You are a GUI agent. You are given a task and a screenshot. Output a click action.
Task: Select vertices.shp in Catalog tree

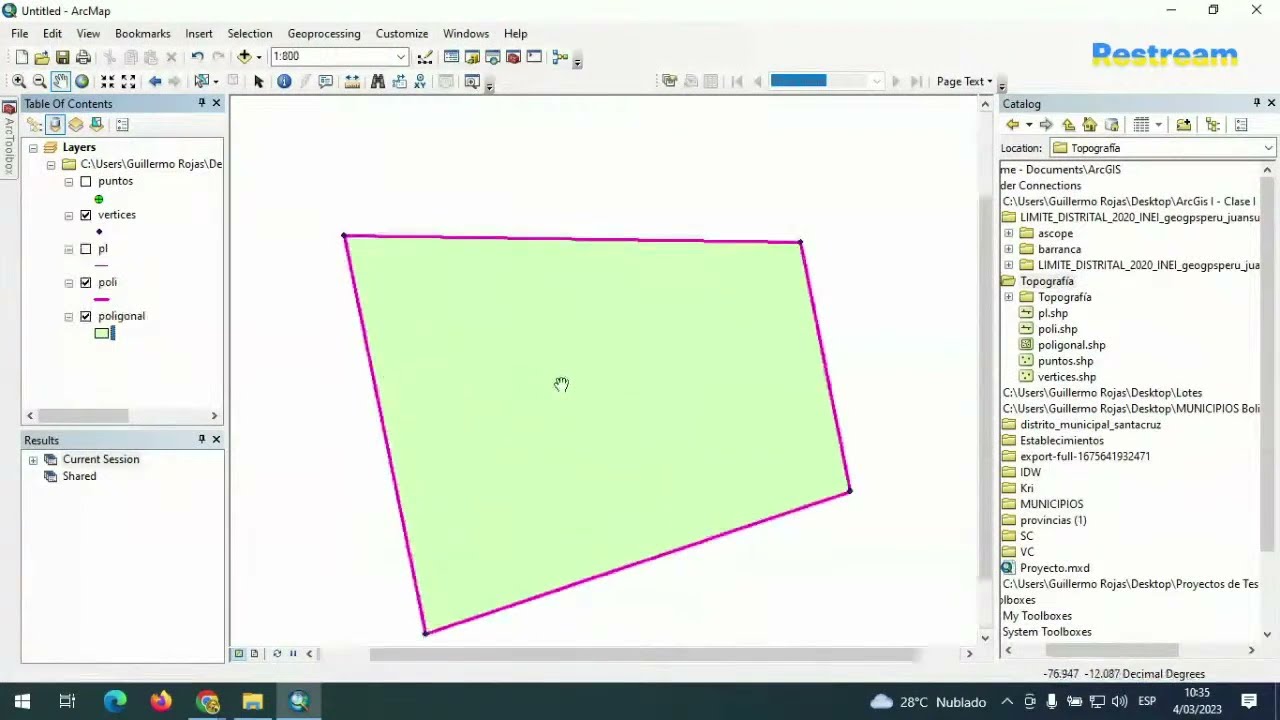[x=1066, y=377]
